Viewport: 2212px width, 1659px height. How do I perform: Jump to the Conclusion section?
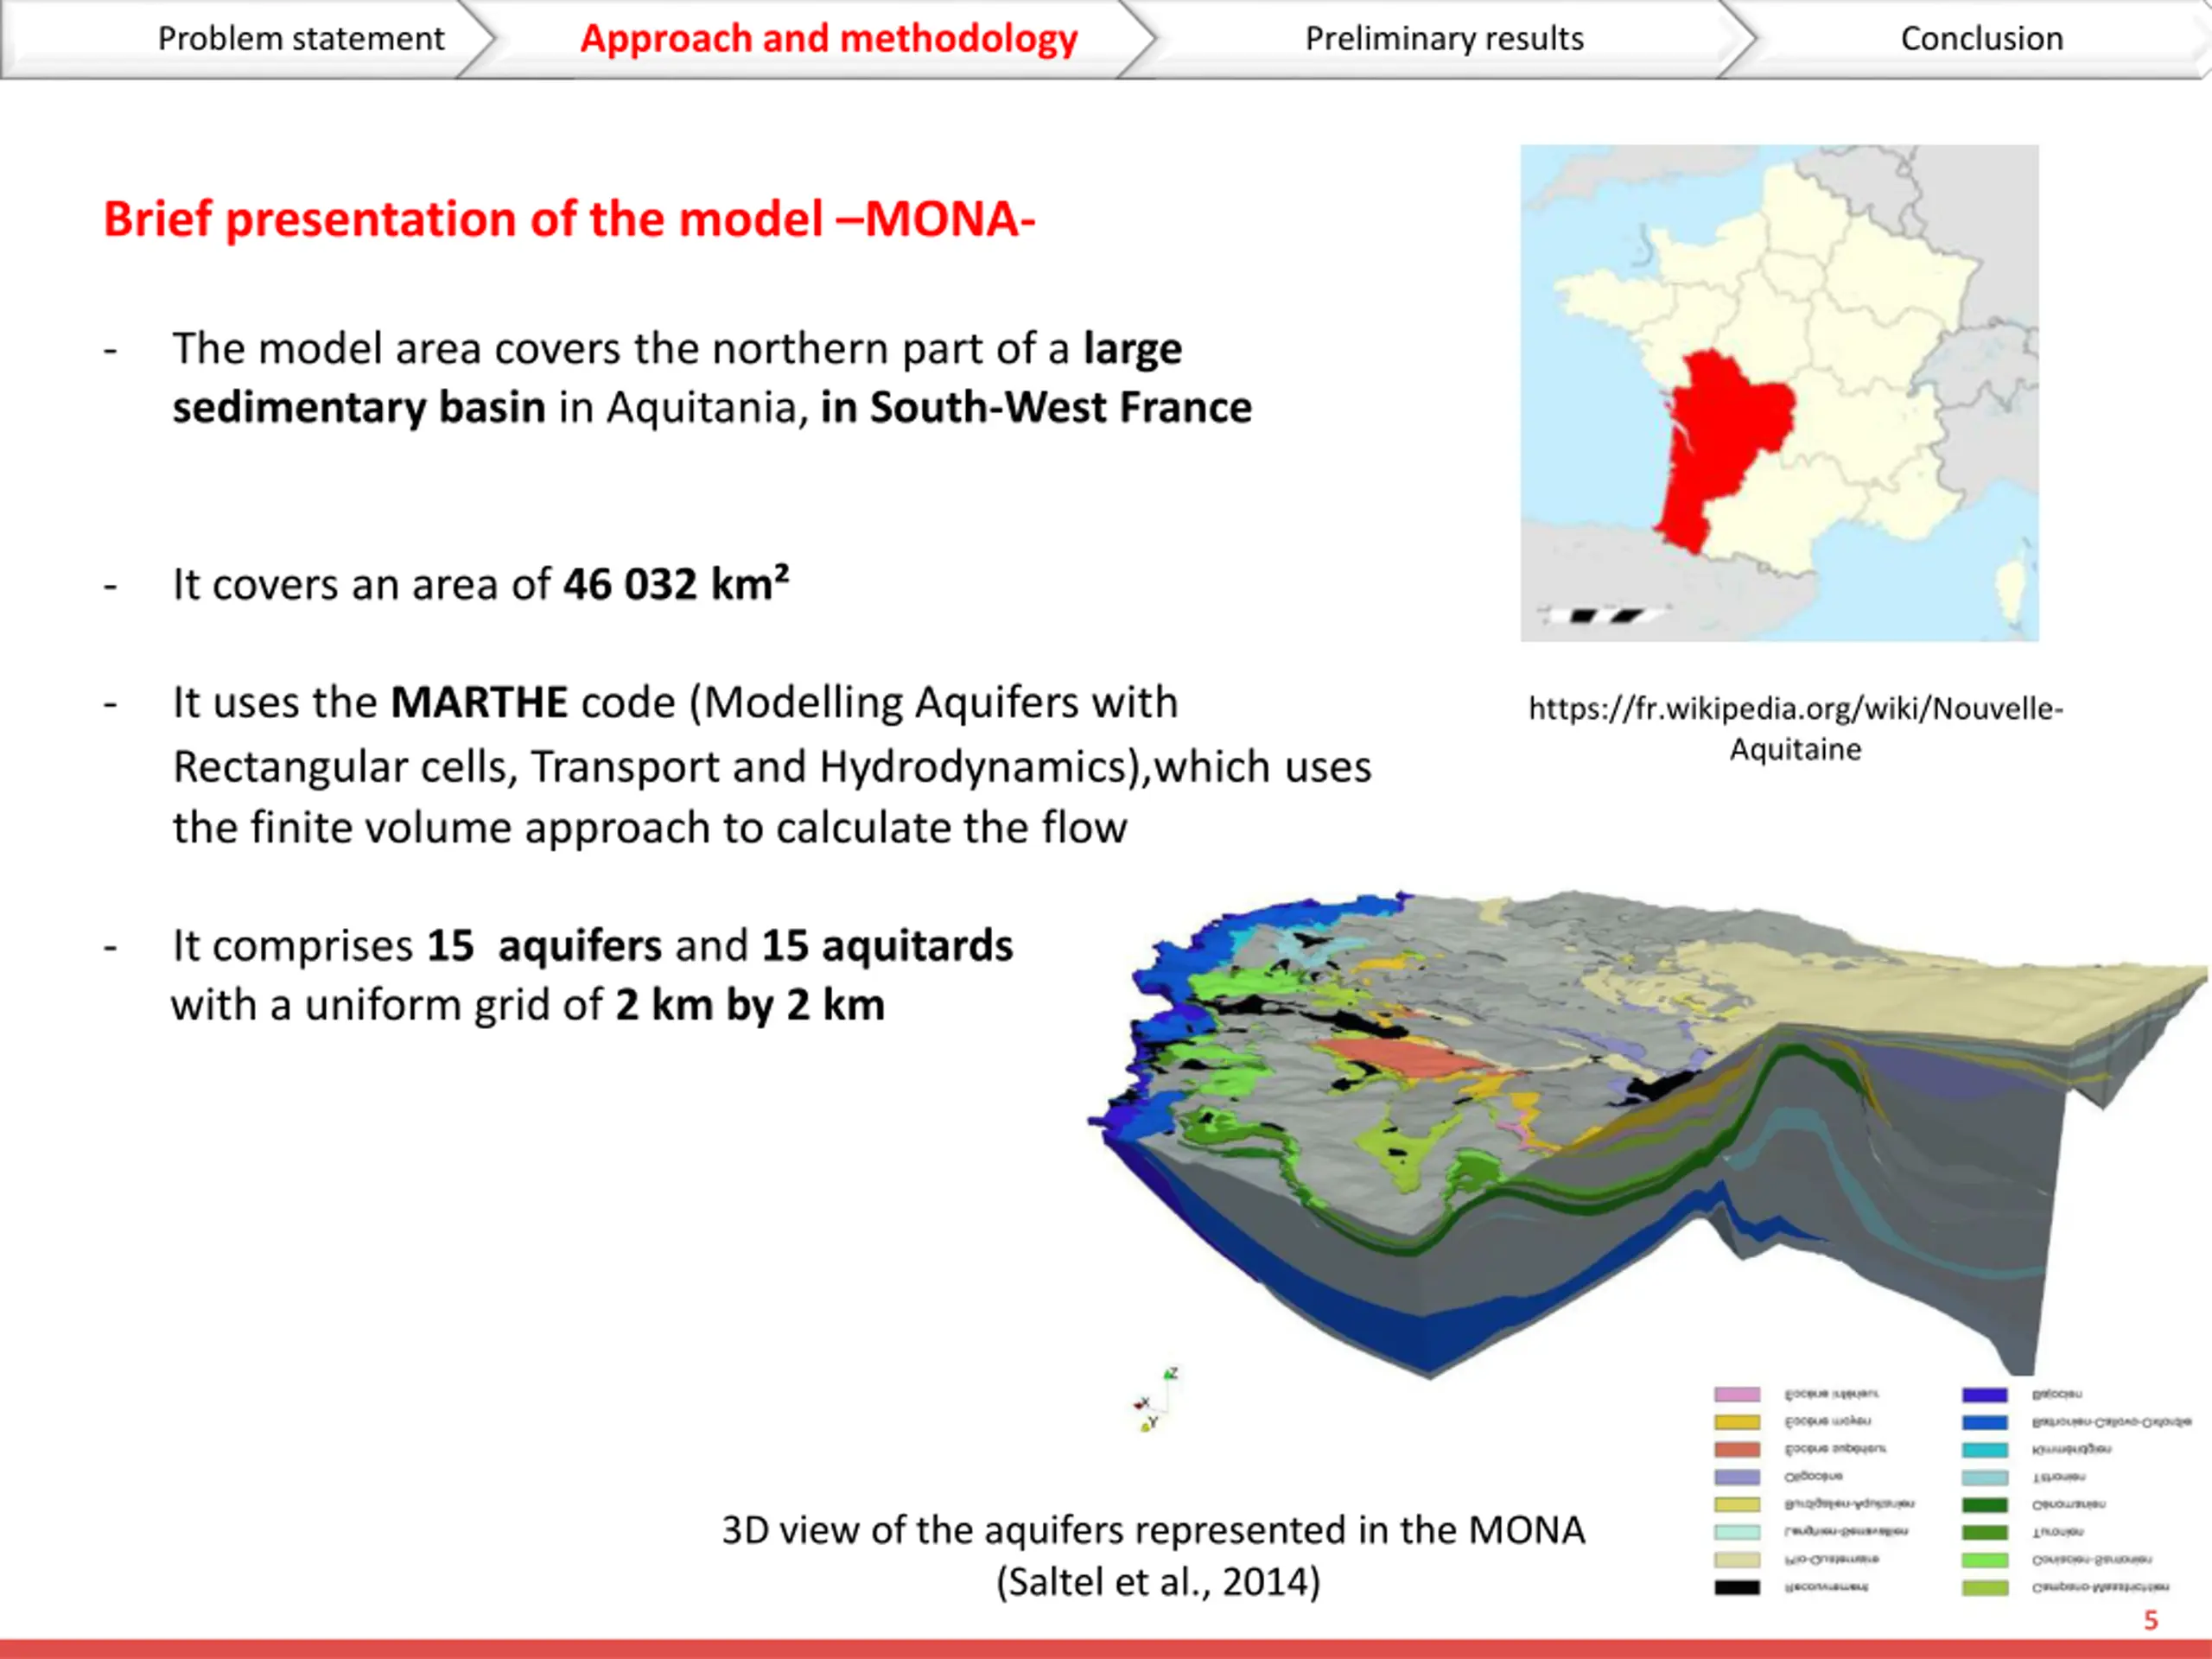(x=1981, y=39)
